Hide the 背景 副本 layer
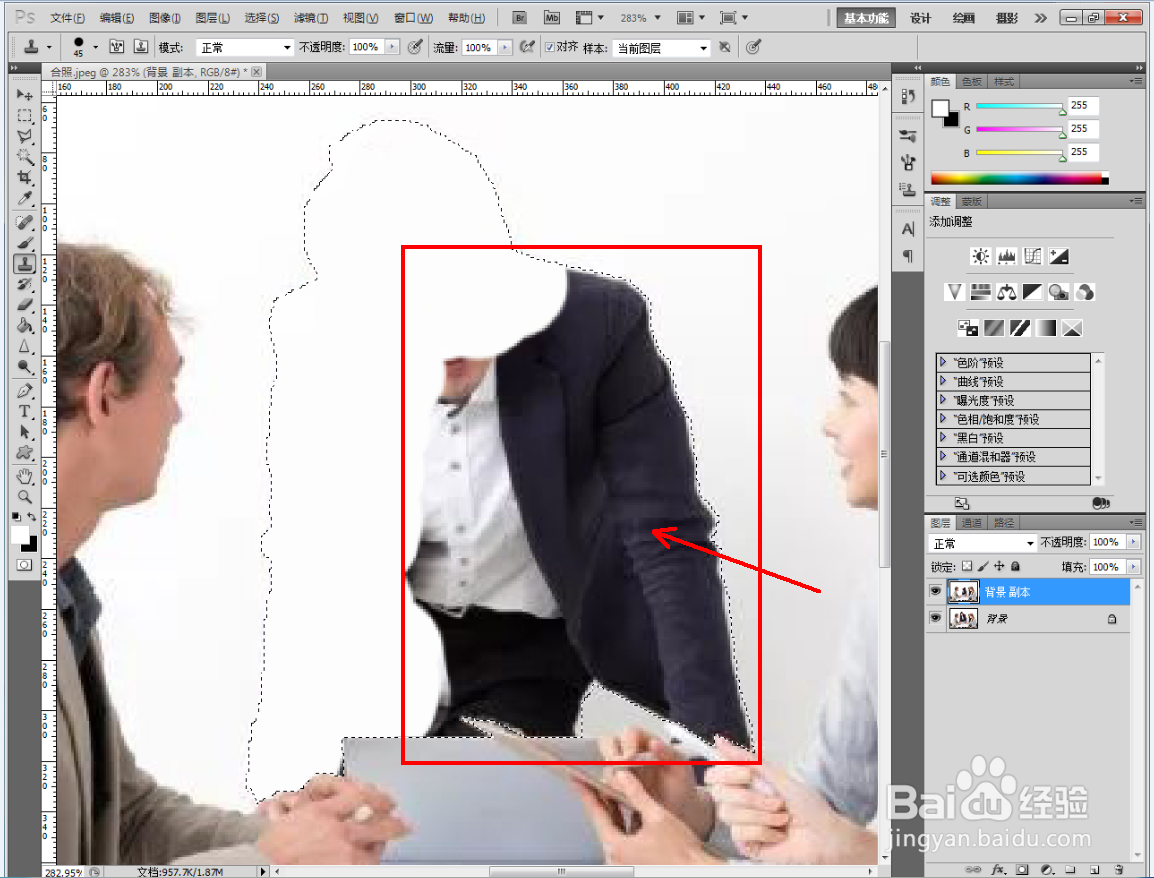This screenshot has height=878, width=1154. [935, 591]
